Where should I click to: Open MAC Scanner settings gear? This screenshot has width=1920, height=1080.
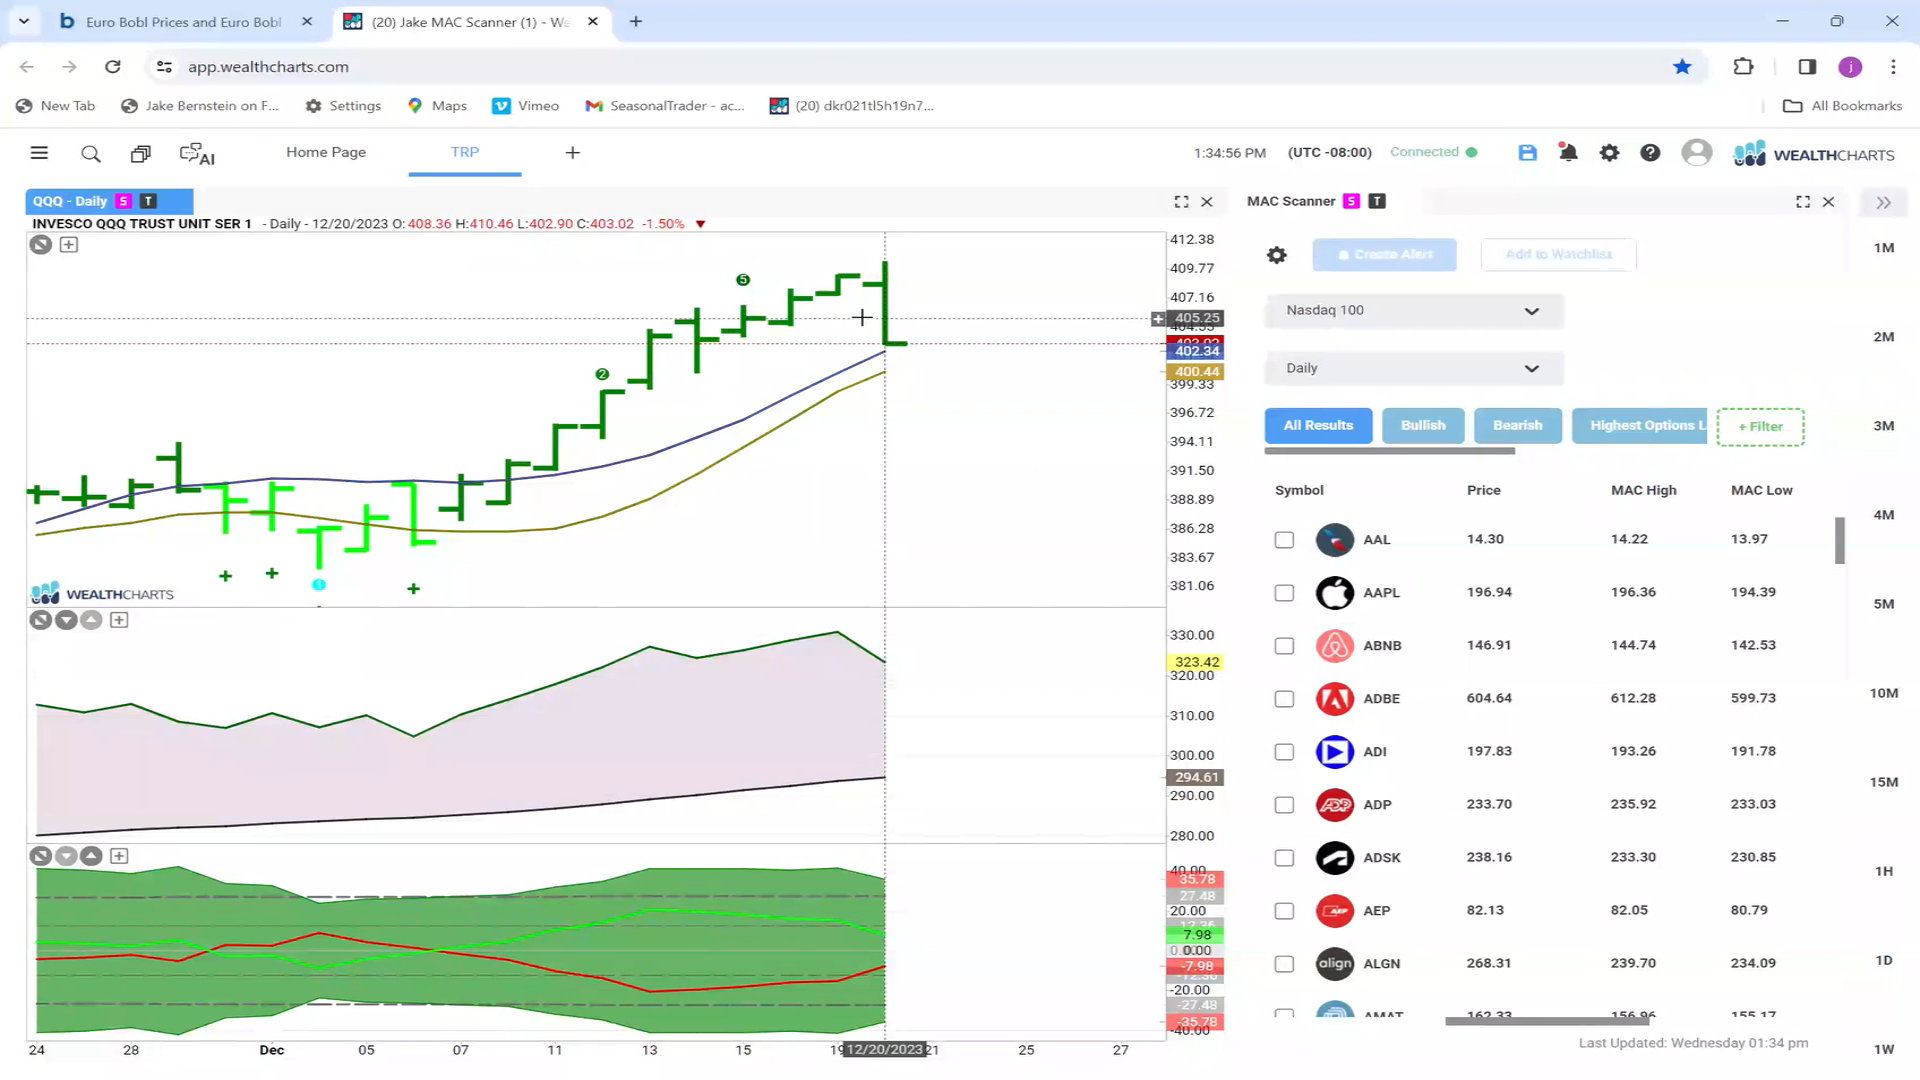[x=1277, y=255]
